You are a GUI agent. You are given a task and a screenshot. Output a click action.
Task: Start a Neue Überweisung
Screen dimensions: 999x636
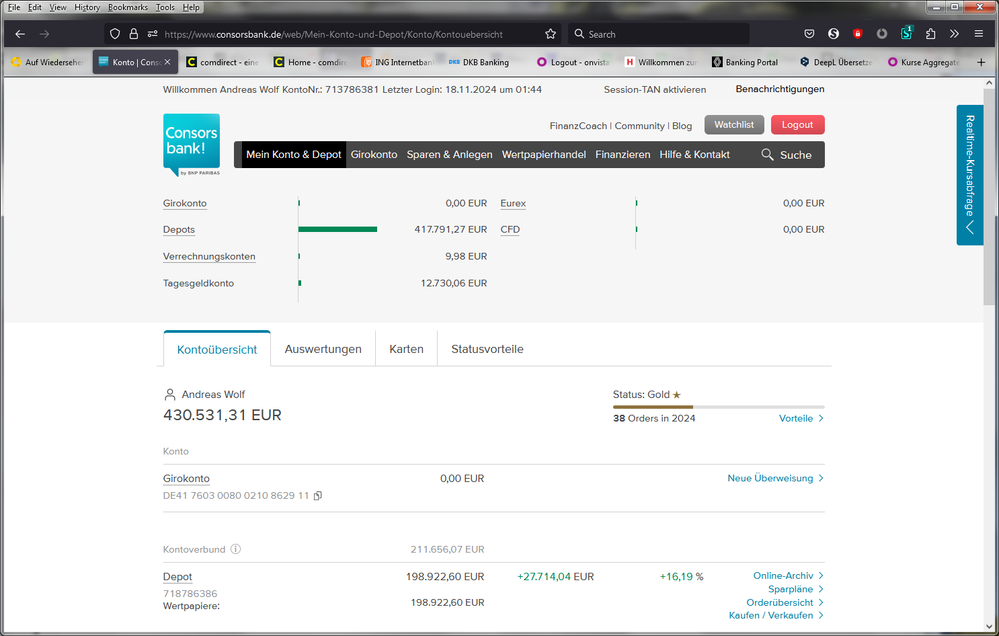(776, 478)
